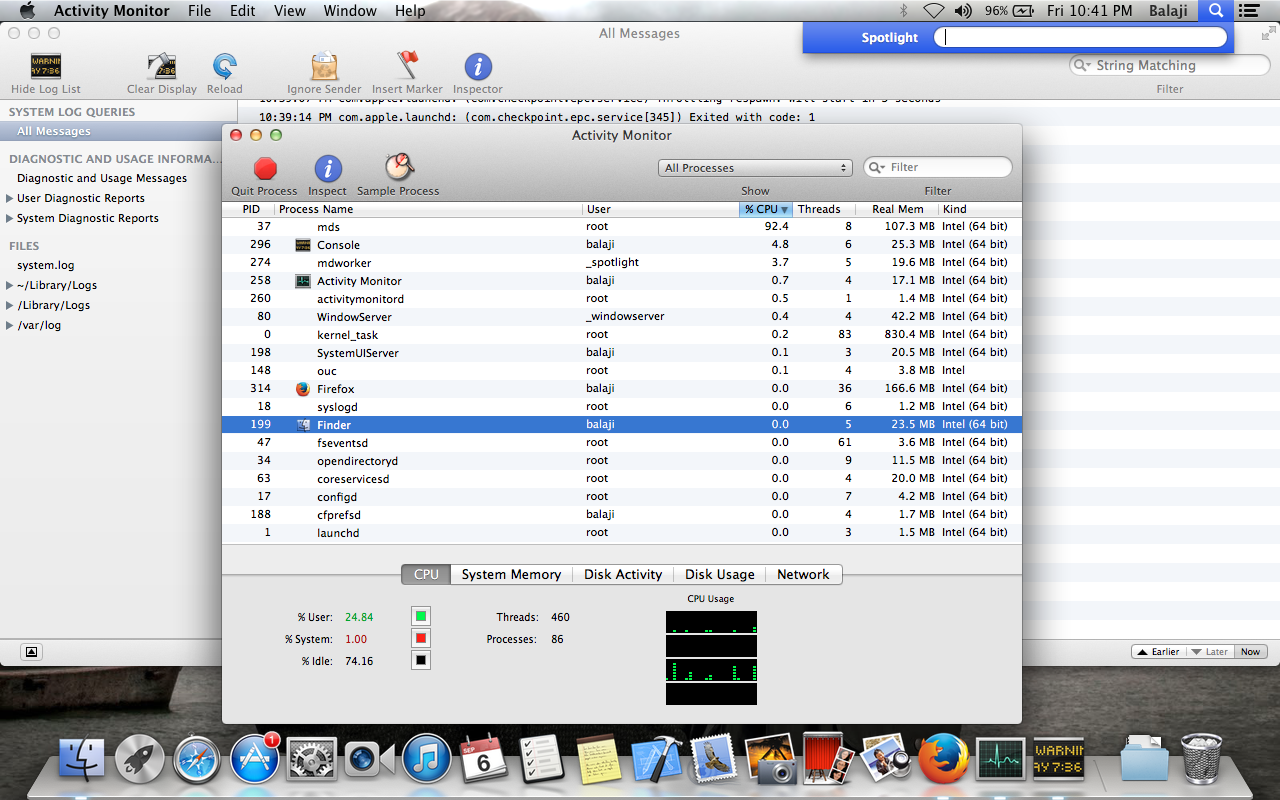Insert a marker using the Insert Marker icon
Image resolution: width=1280 pixels, height=800 pixels.
coord(407,66)
